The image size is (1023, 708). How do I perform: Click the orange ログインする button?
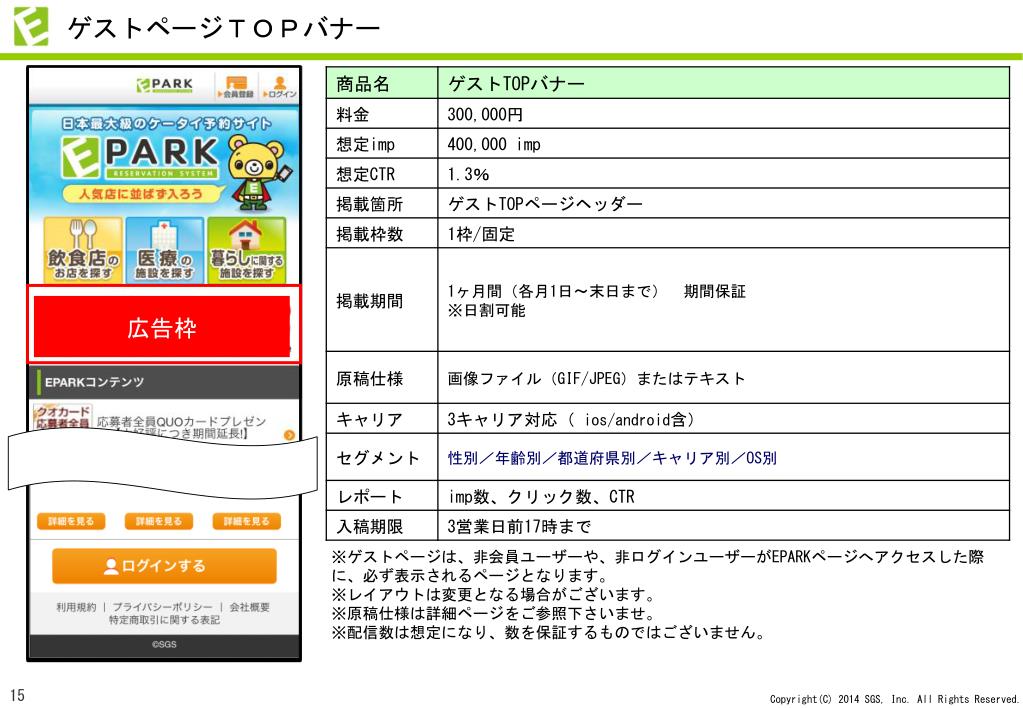[x=164, y=566]
